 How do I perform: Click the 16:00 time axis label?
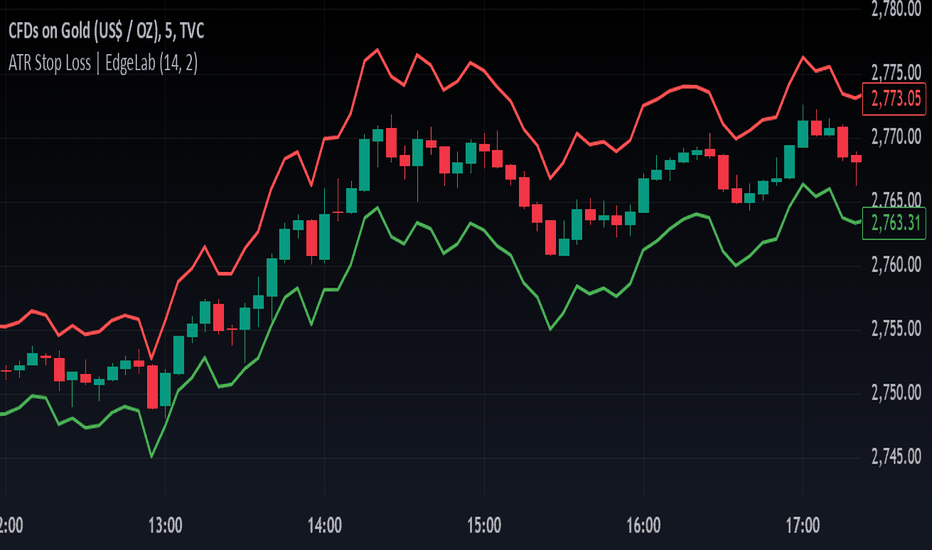click(x=643, y=526)
